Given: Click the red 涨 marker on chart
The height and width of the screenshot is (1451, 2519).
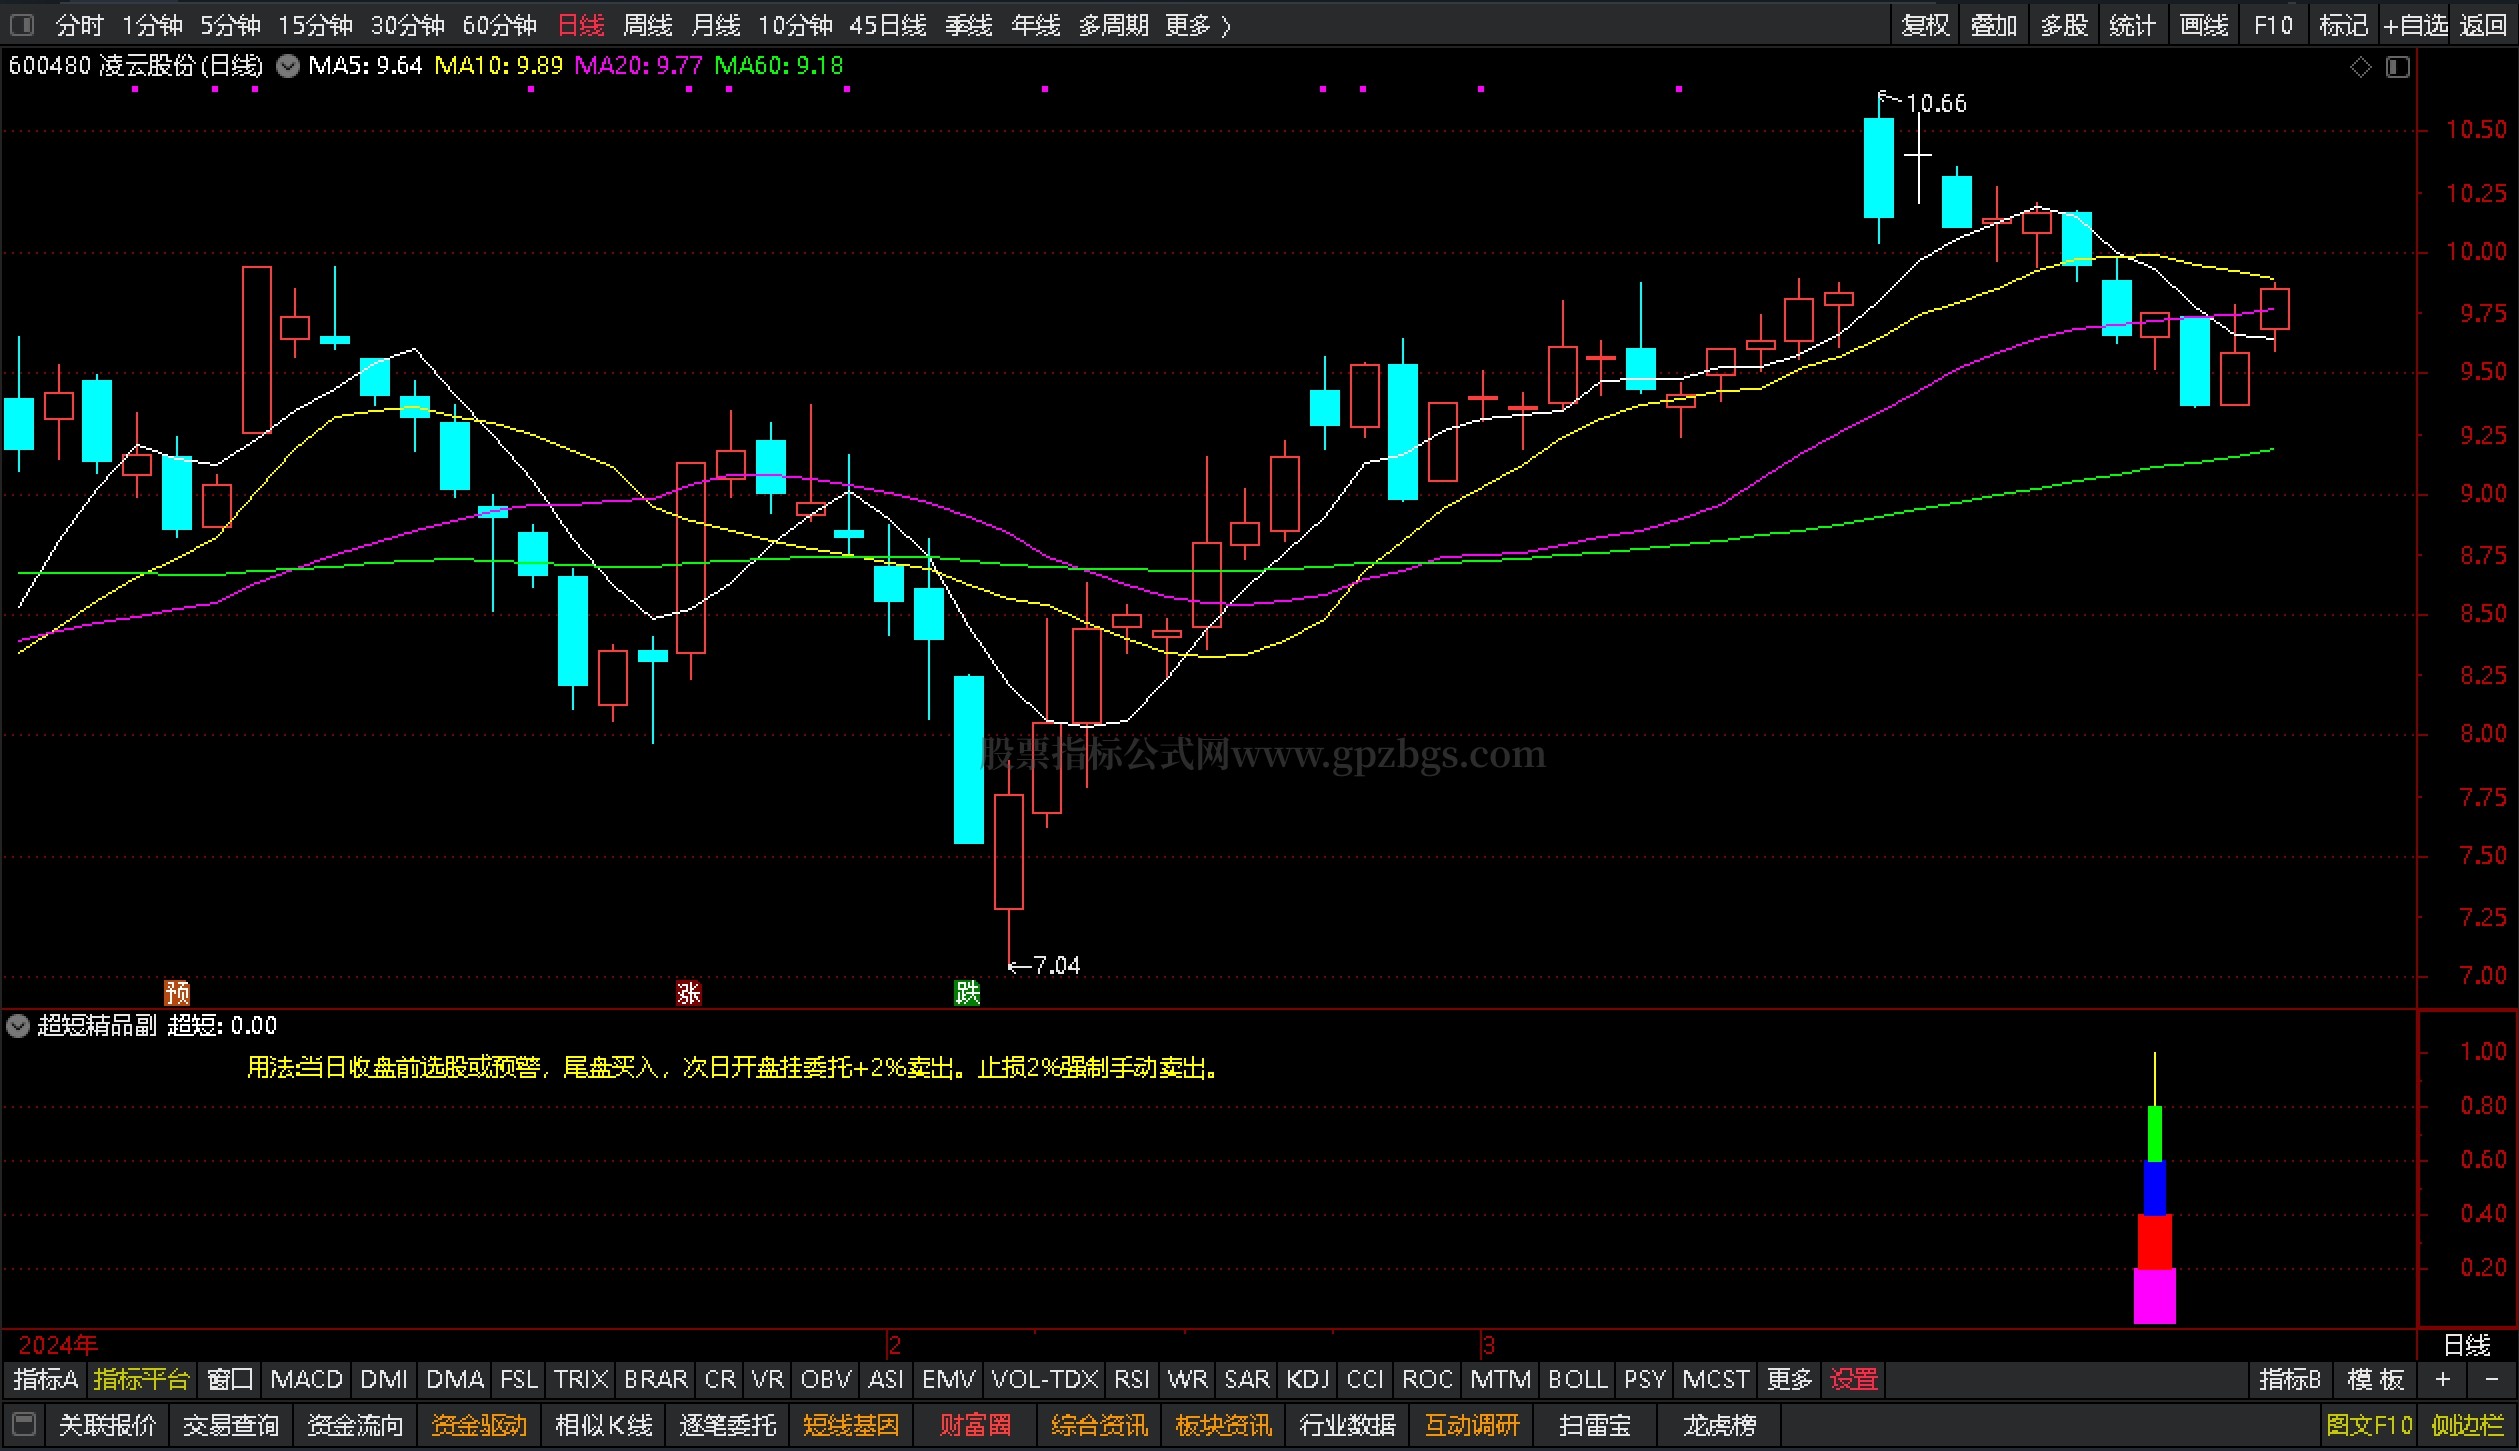Looking at the screenshot, I should (x=688, y=992).
